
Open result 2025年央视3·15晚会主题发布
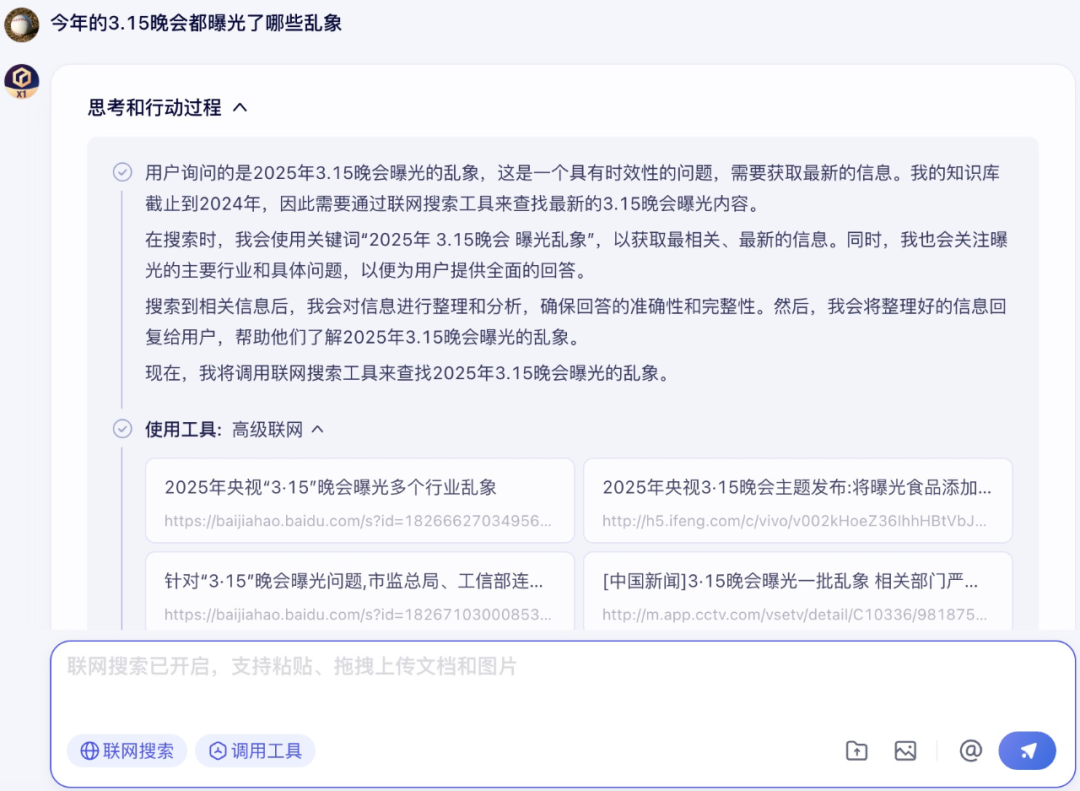(798, 501)
